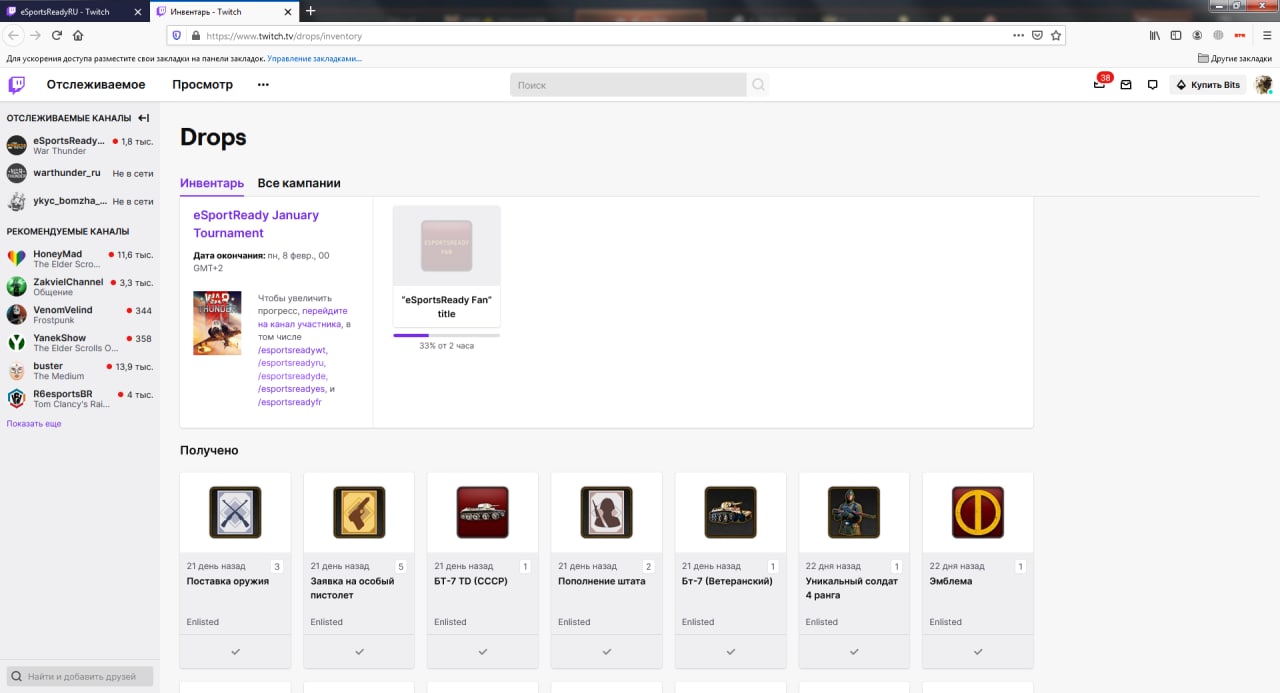Open Firefox account icon
This screenshot has height=693, width=1280.
(x=1197, y=35)
